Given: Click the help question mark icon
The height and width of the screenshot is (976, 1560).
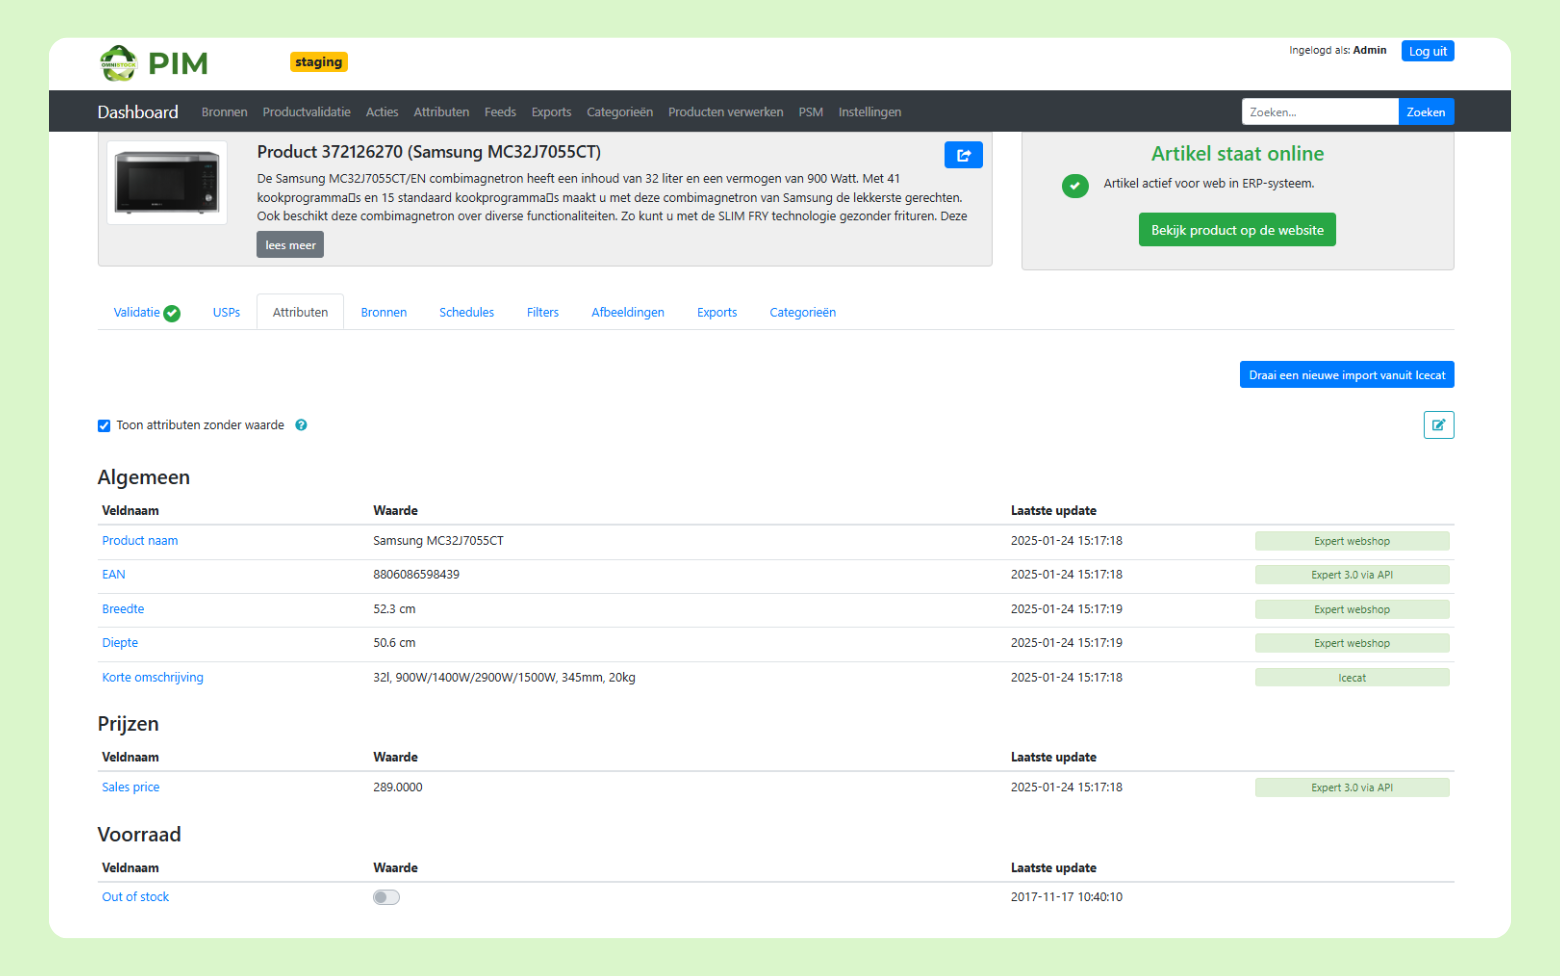Looking at the screenshot, I should [x=301, y=425].
